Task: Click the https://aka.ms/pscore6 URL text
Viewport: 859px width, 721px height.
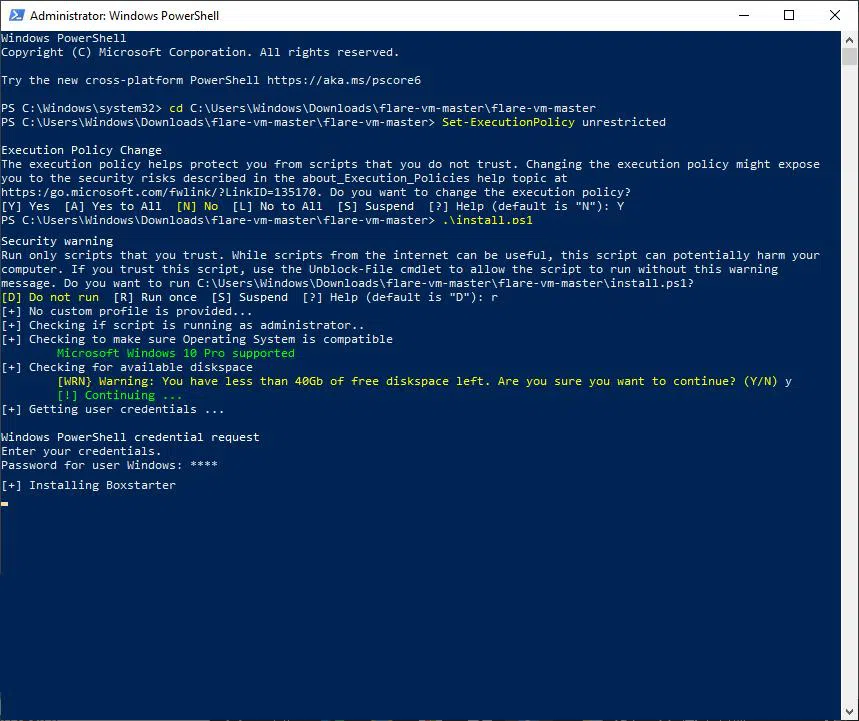Action: coord(344,80)
